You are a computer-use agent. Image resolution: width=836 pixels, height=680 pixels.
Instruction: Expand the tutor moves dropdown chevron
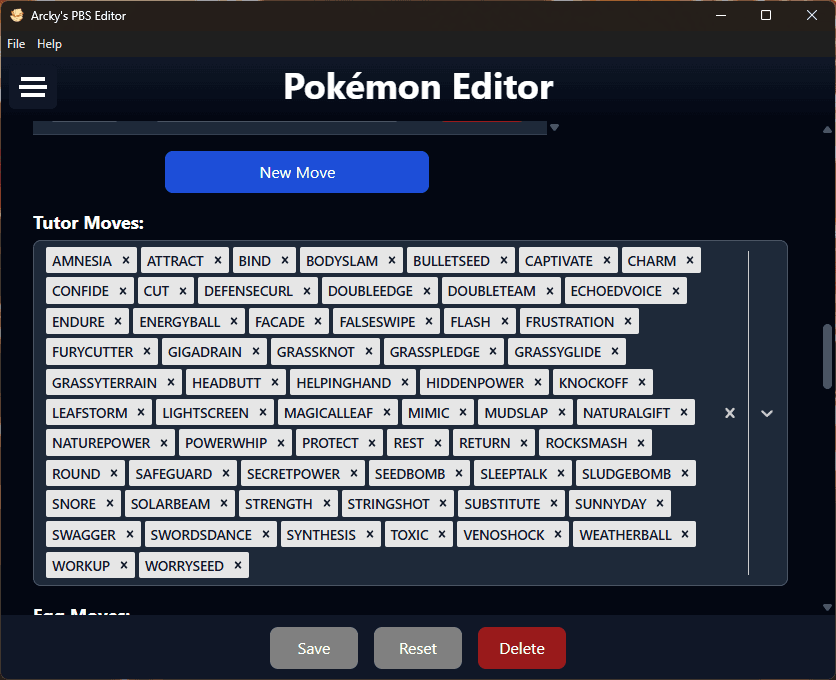pyautogui.click(x=767, y=413)
